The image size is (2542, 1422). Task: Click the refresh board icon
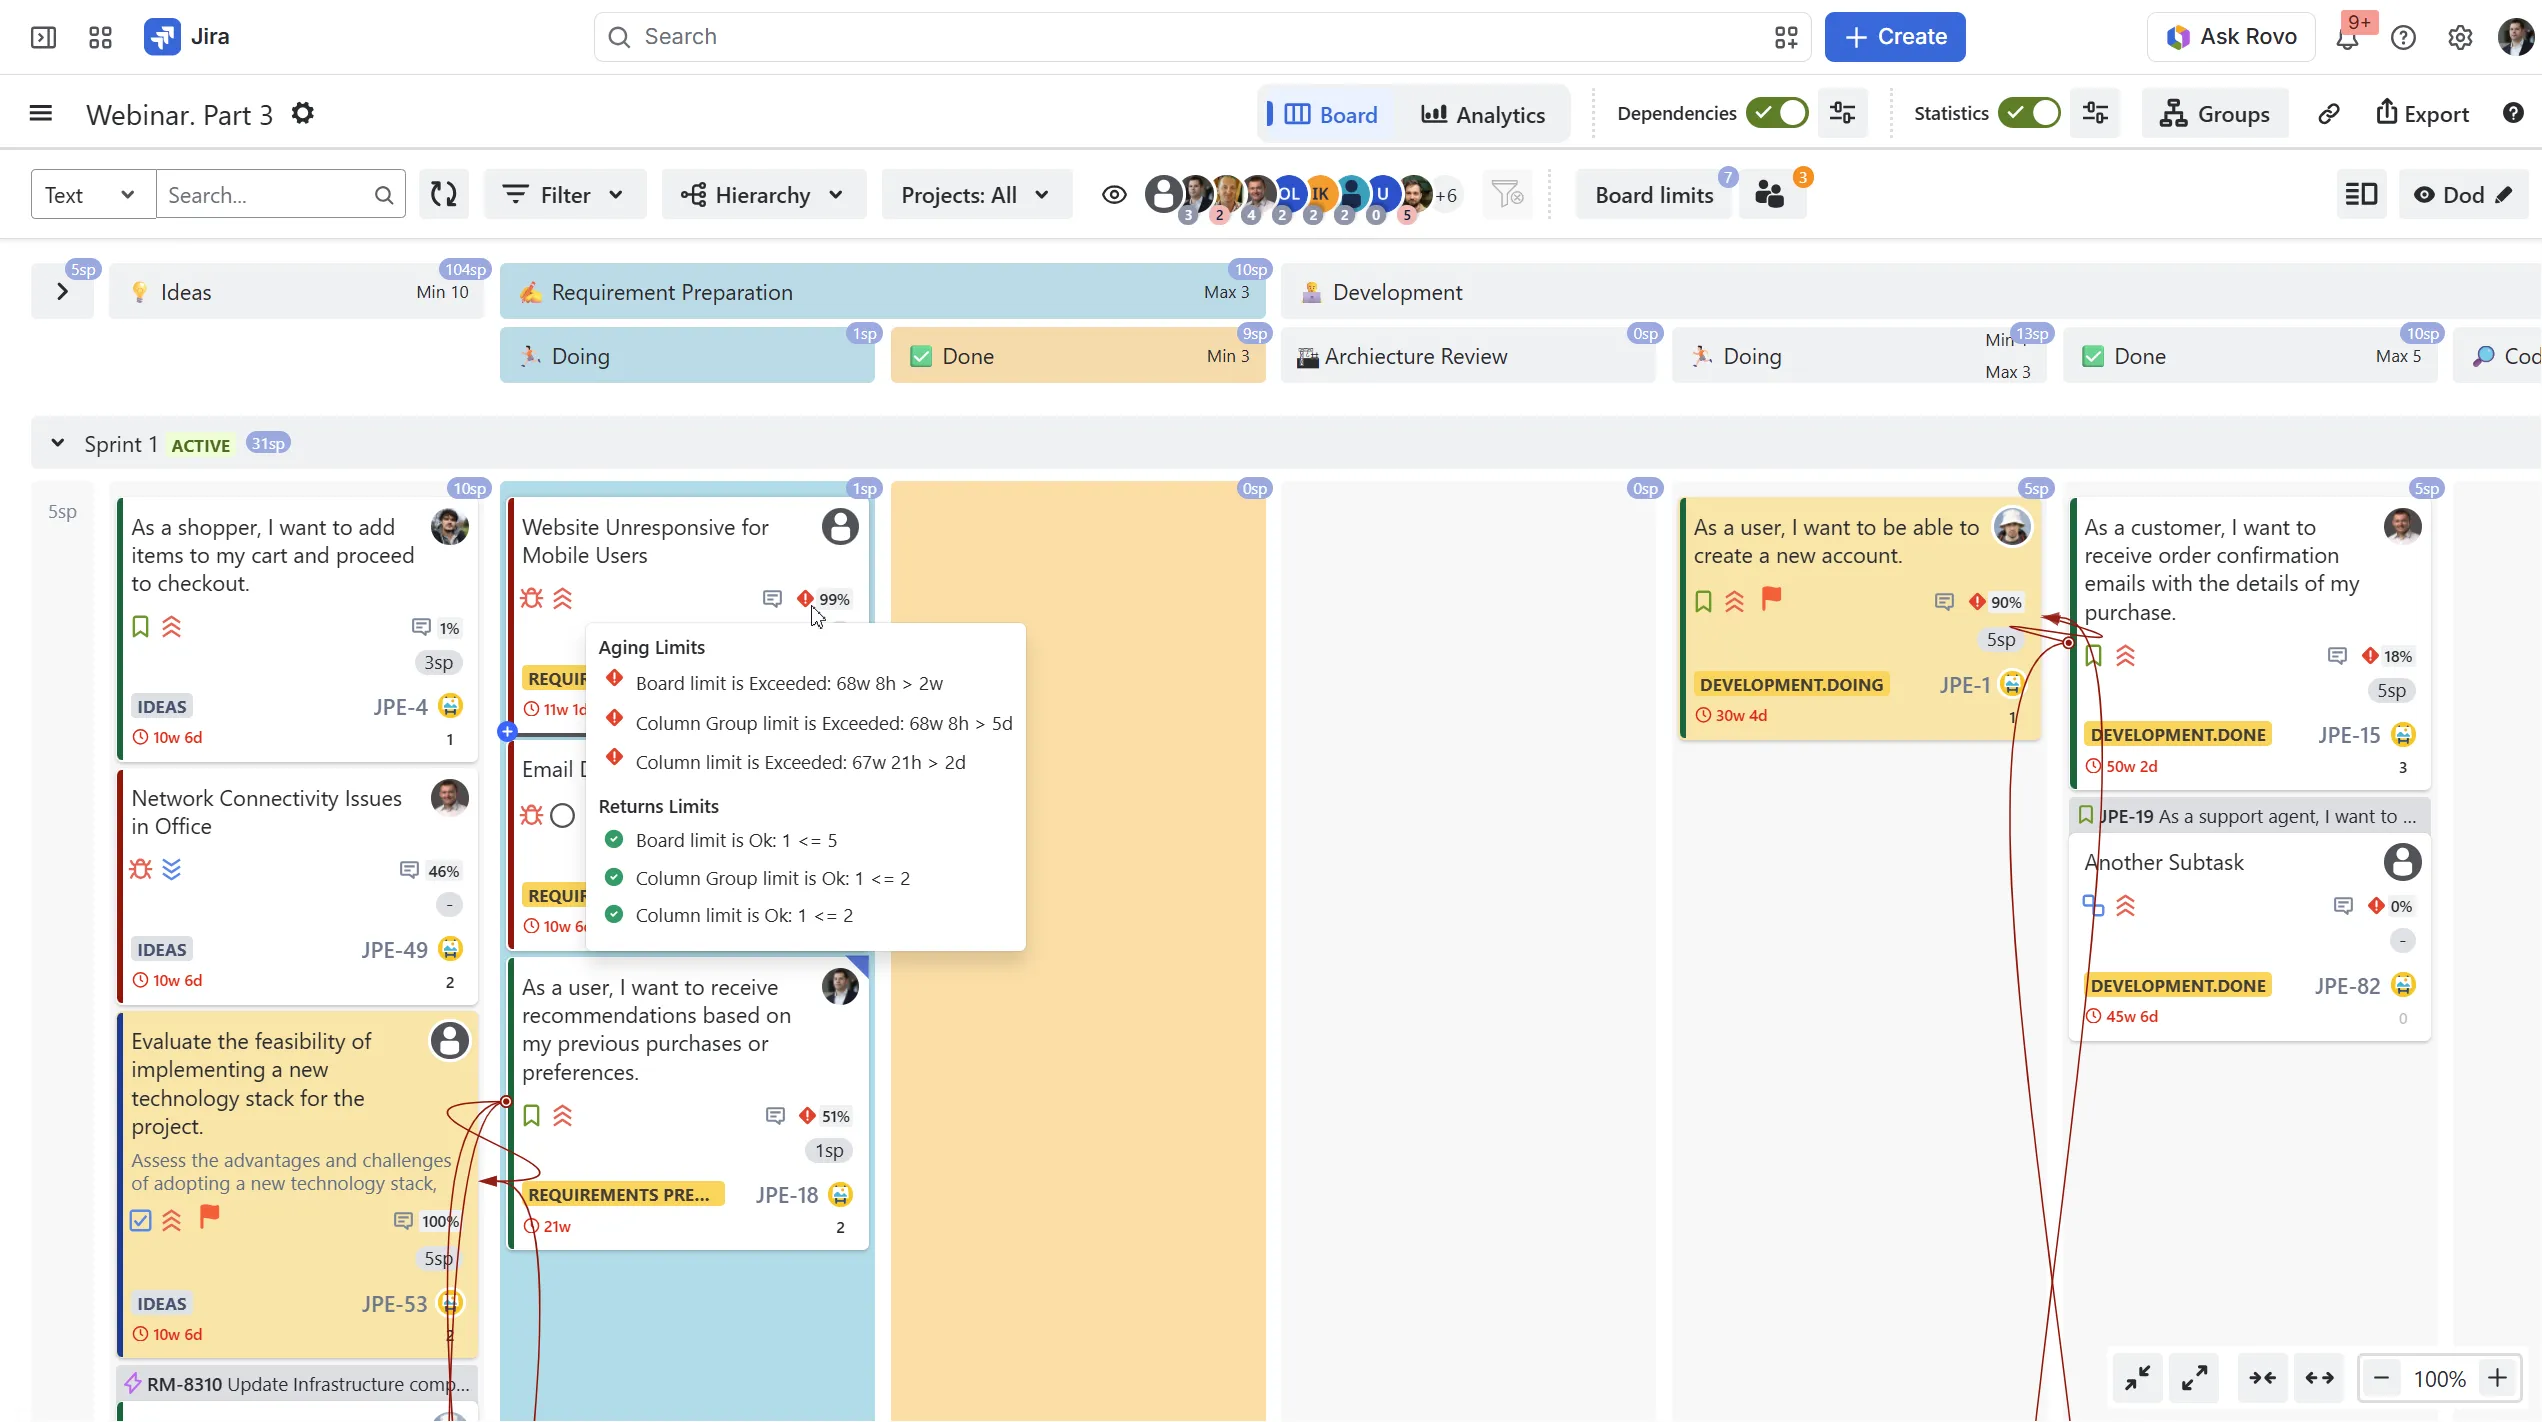444,194
